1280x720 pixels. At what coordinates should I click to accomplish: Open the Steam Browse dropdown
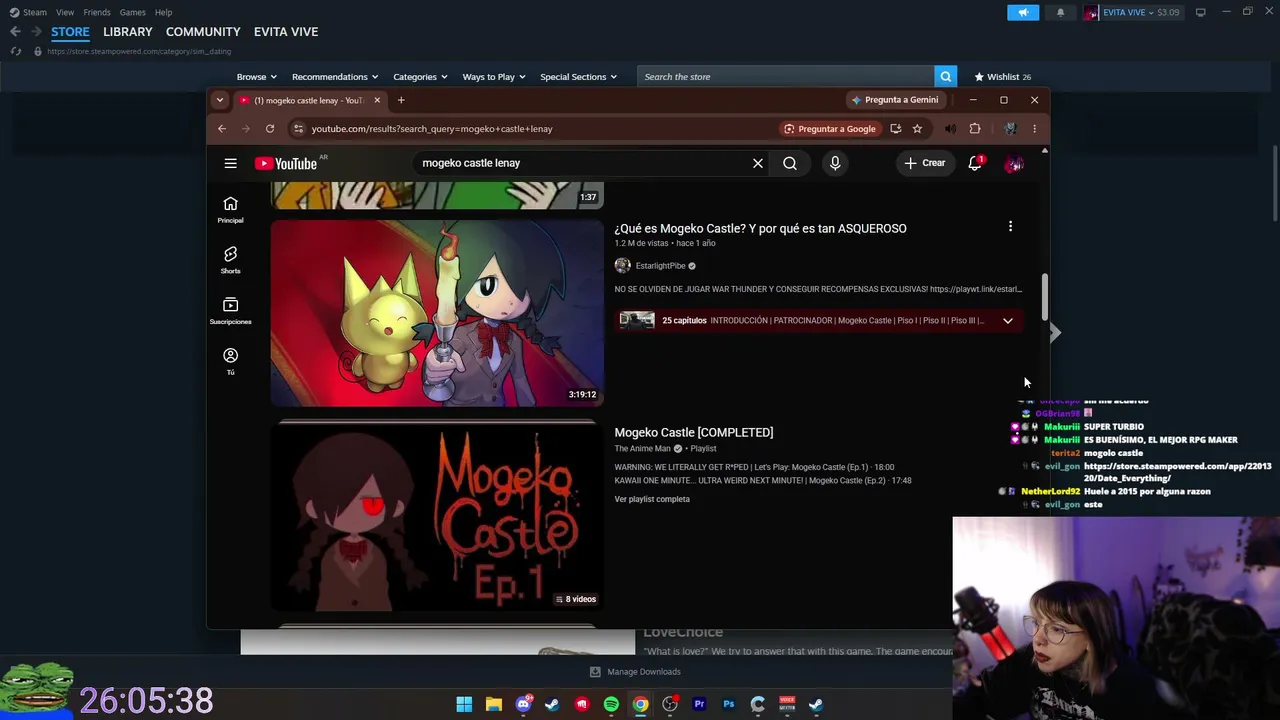pos(257,77)
